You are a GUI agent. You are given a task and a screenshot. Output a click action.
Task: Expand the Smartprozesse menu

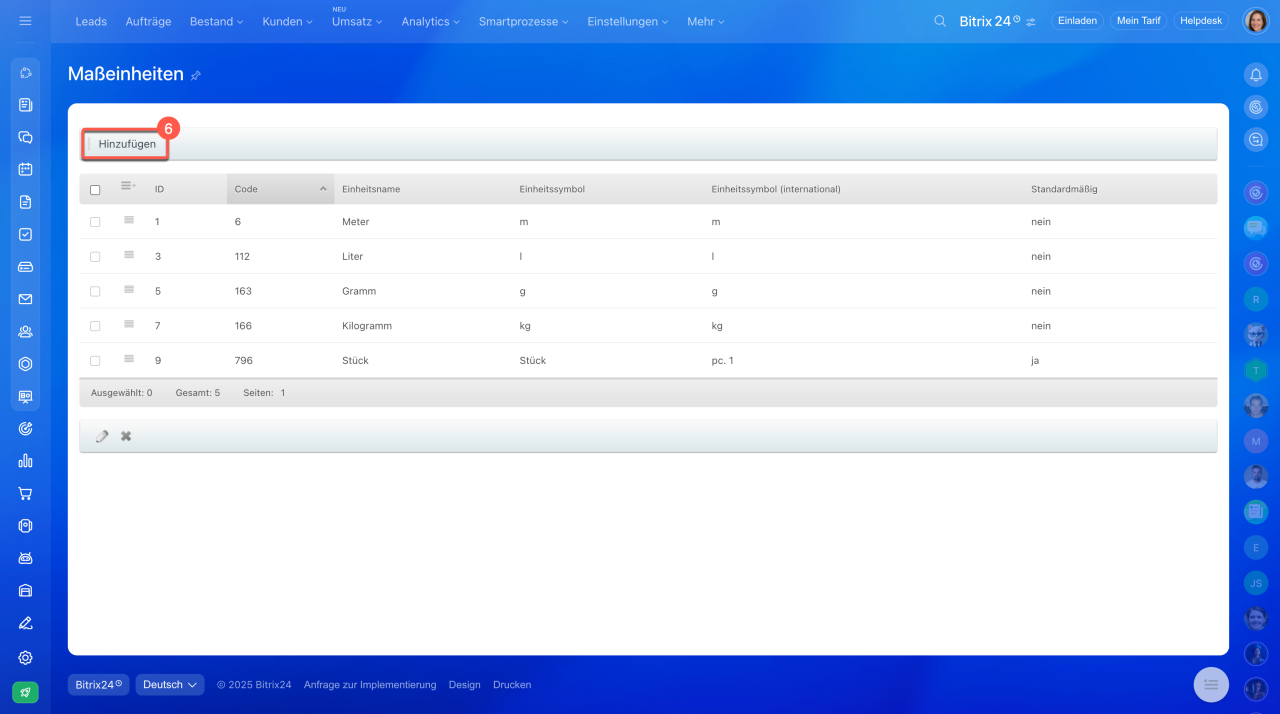[x=523, y=21]
